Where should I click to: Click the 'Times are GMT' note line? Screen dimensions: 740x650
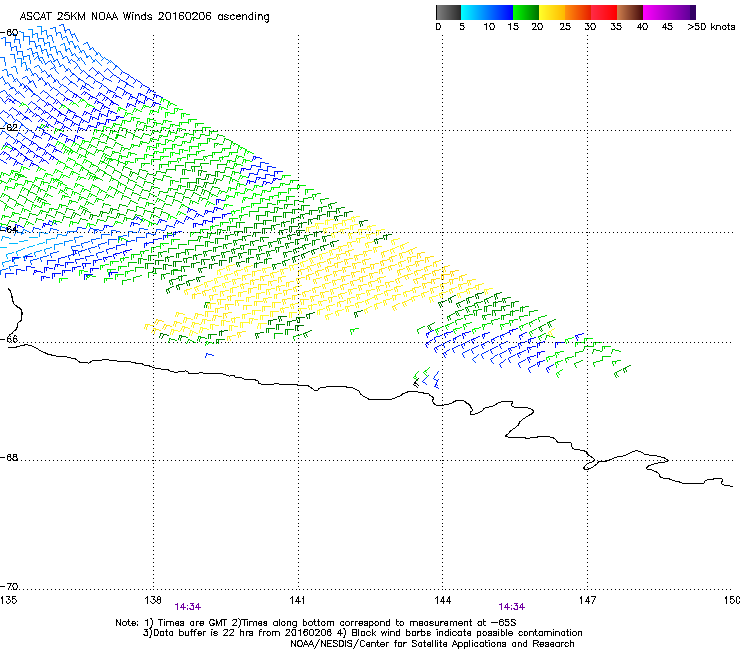316,623
